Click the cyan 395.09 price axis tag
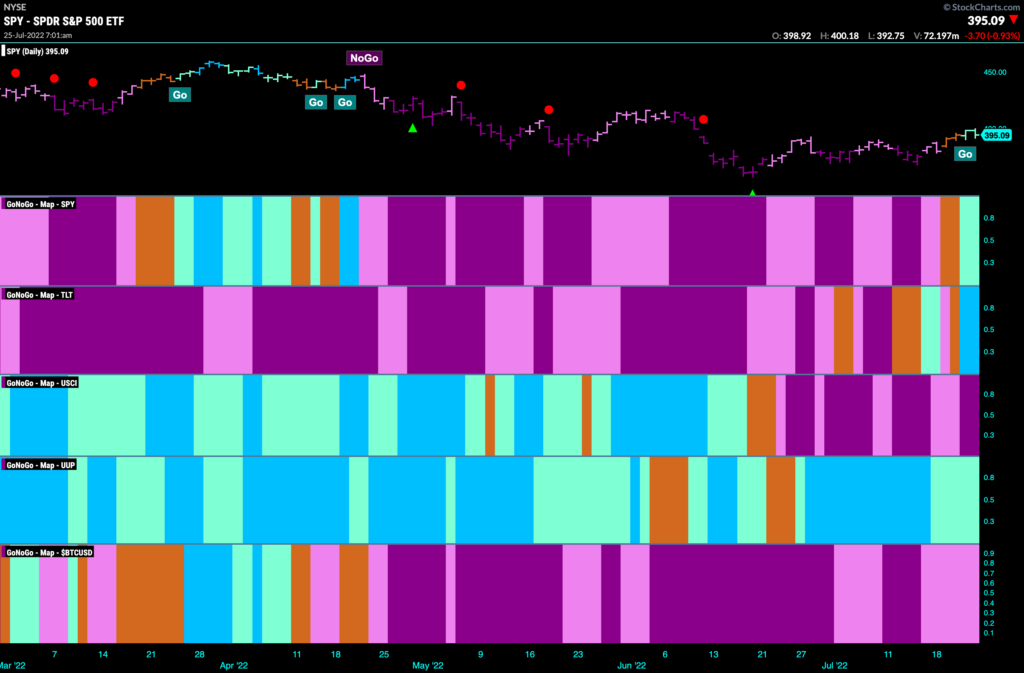This screenshot has width=1024, height=673. [x=997, y=136]
